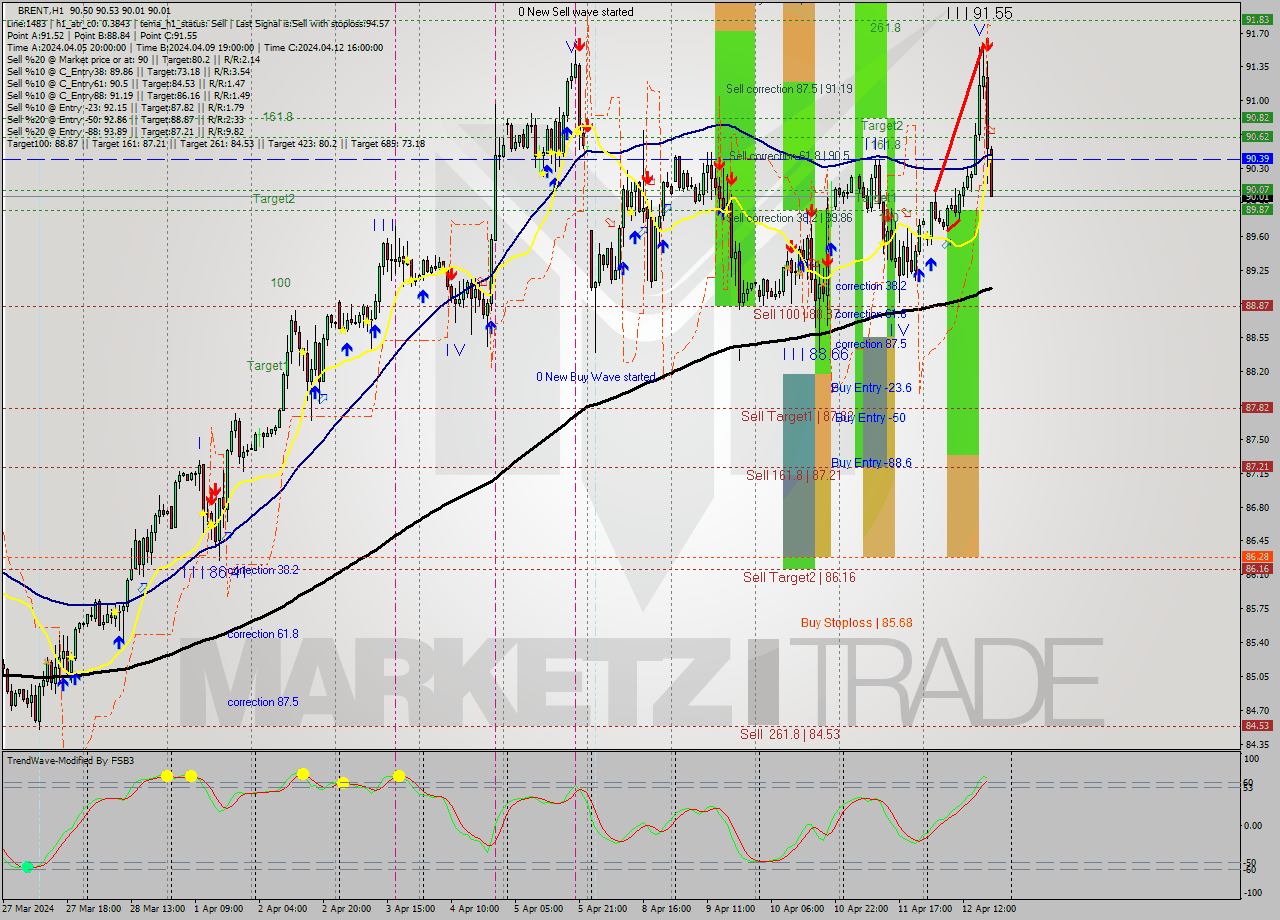Click the 'Sell %10 @ Entry -23: 92.15' line

click(125, 108)
